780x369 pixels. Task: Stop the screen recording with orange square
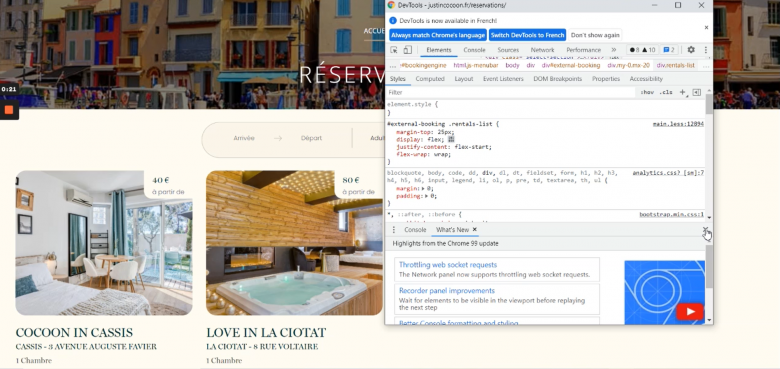(8, 109)
